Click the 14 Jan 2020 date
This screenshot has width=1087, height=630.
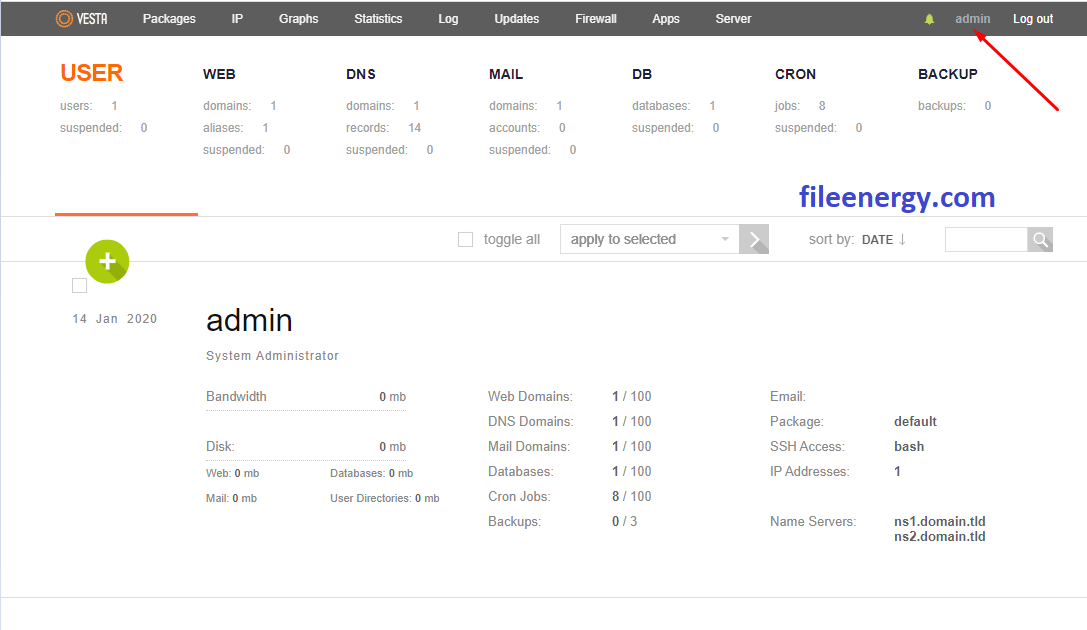point(114,319)
